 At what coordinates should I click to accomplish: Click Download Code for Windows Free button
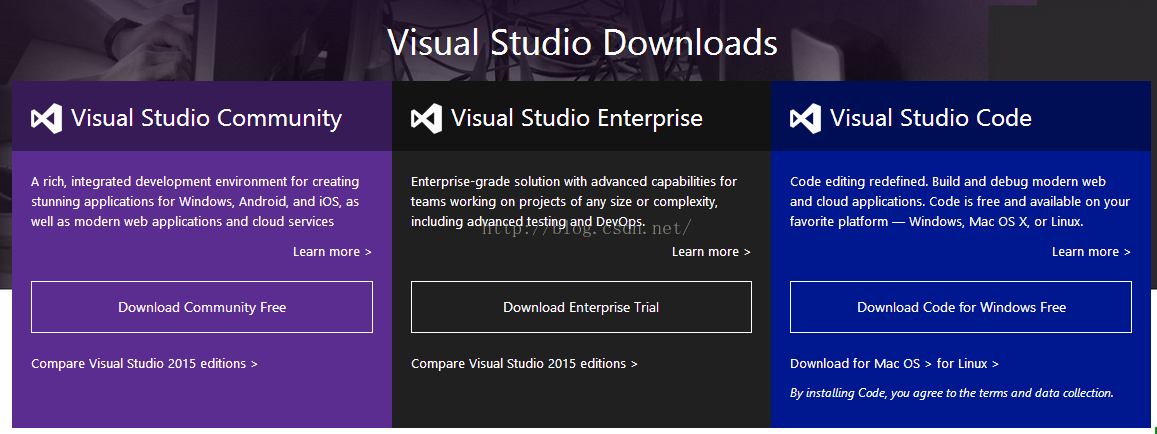pos(961,307)
